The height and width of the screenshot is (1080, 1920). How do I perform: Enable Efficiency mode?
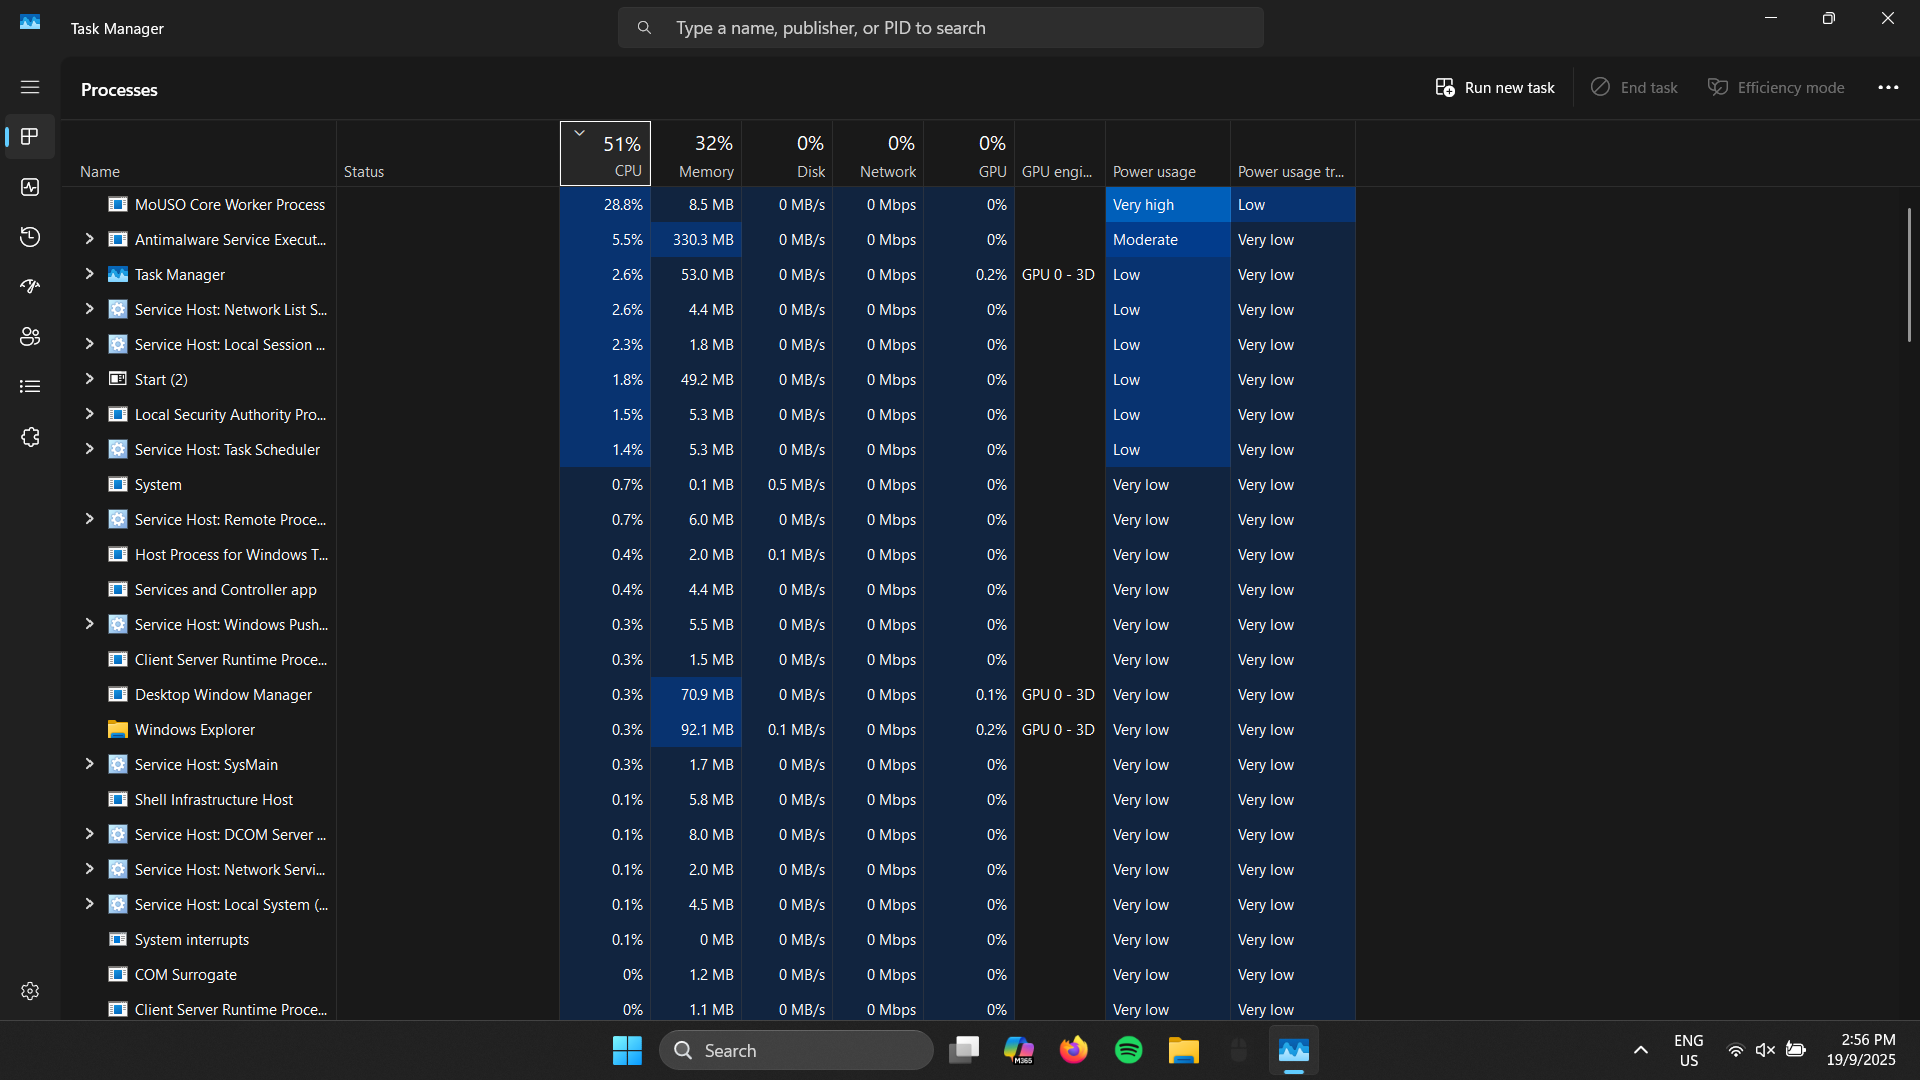click(x=1777, y=87)
